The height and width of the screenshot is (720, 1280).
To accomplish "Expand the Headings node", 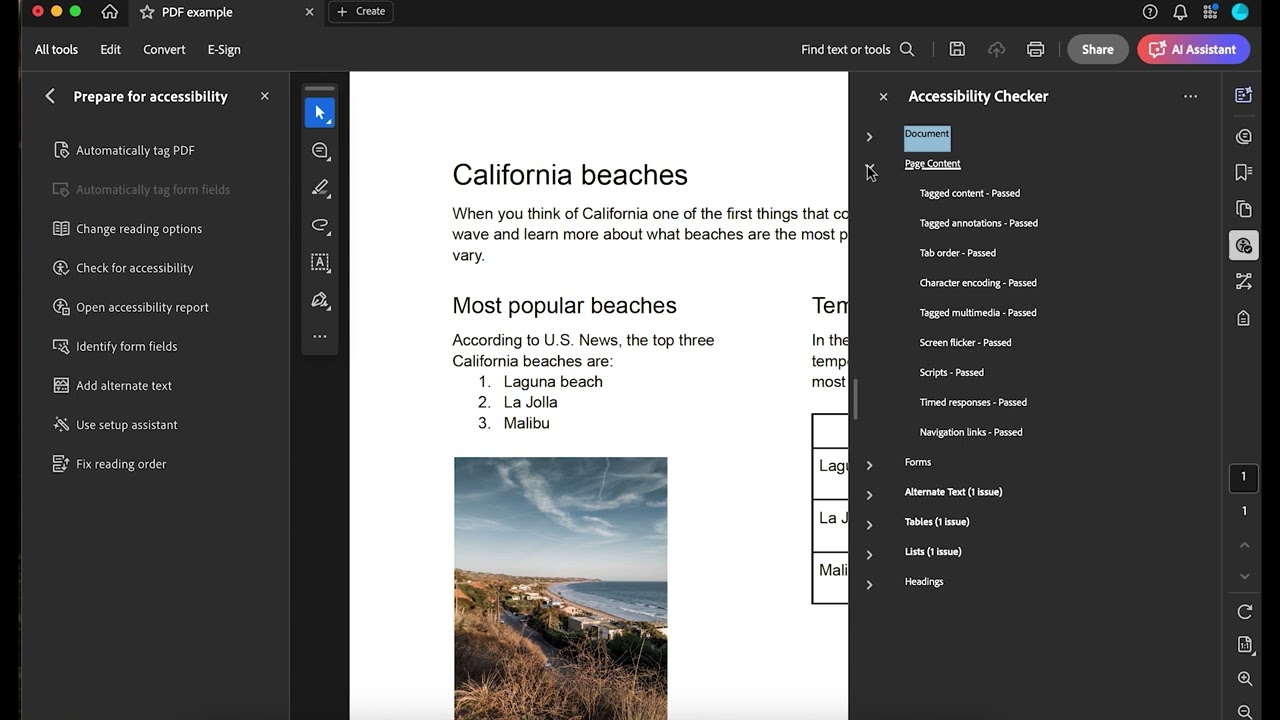I will [x=869, y=585].
